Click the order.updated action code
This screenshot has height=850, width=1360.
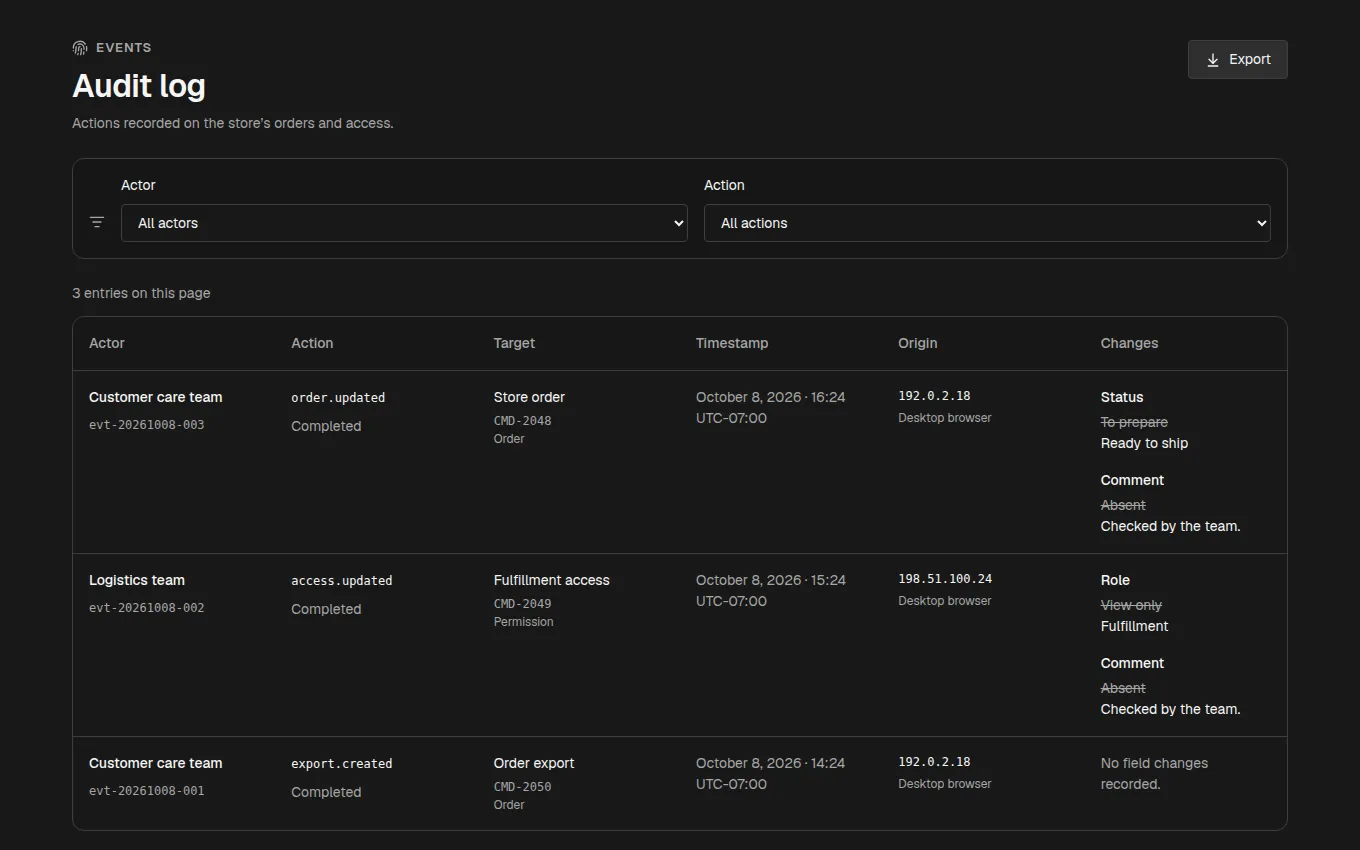click(338, 398)
